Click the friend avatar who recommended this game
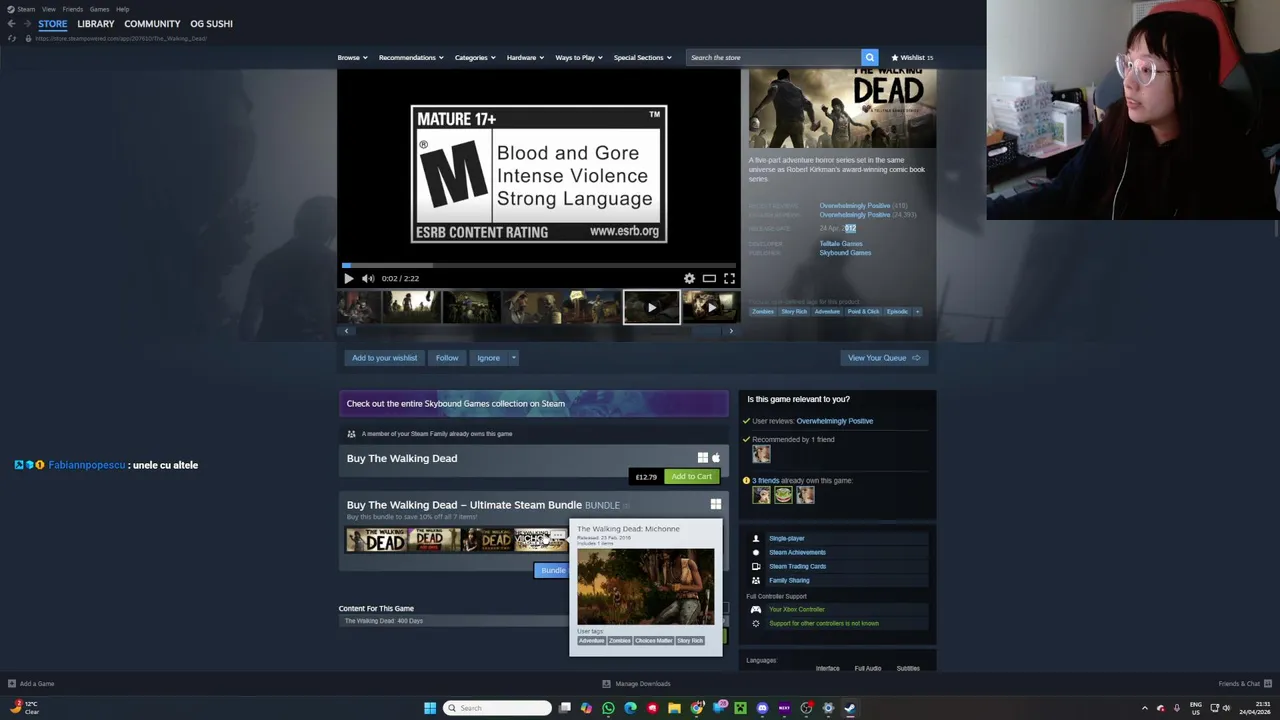The image size is (1280, 720). tap(761, 454)
